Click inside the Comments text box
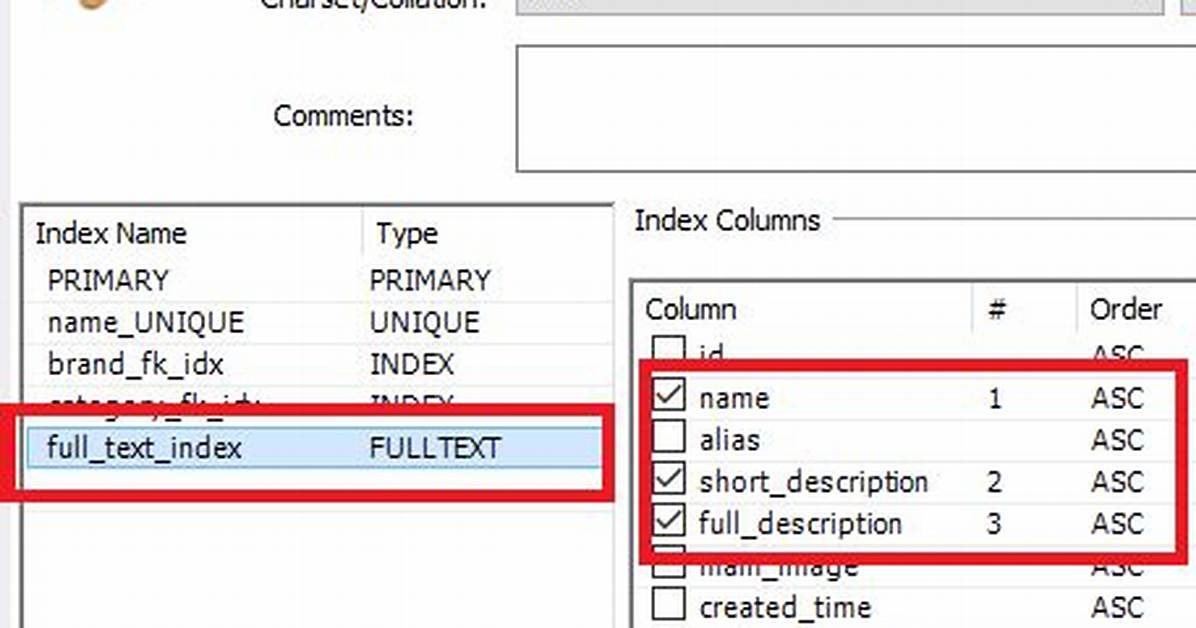Viewport: 1196px width, 628px height. point(856,109)
